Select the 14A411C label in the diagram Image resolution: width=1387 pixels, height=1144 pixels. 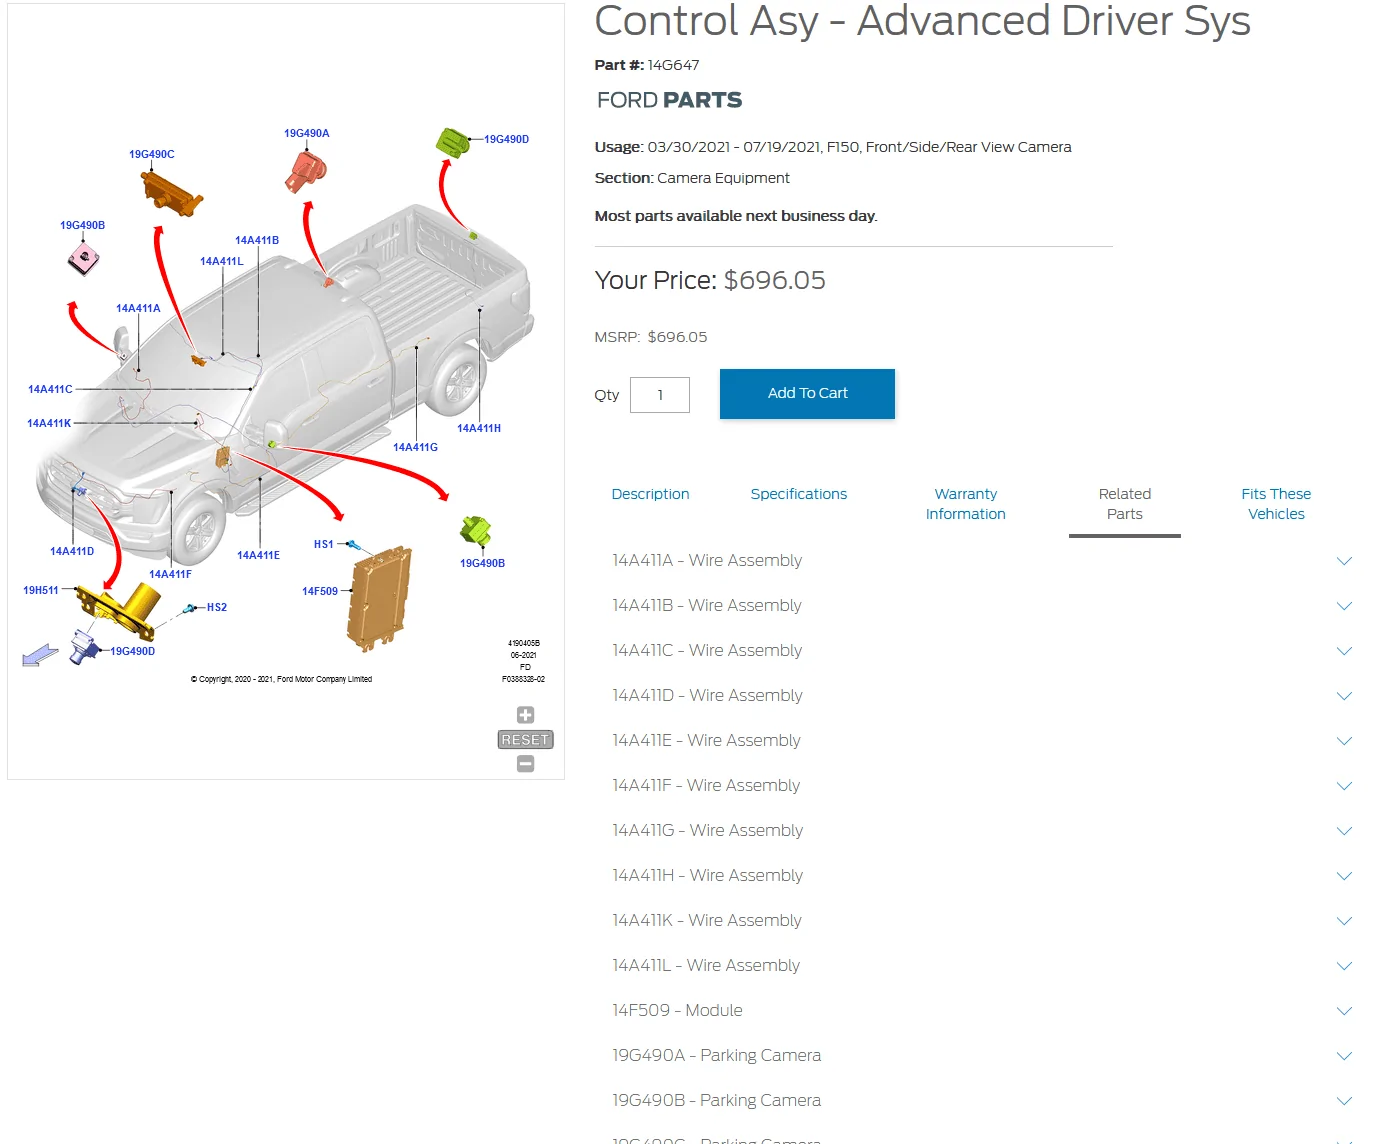49,389
